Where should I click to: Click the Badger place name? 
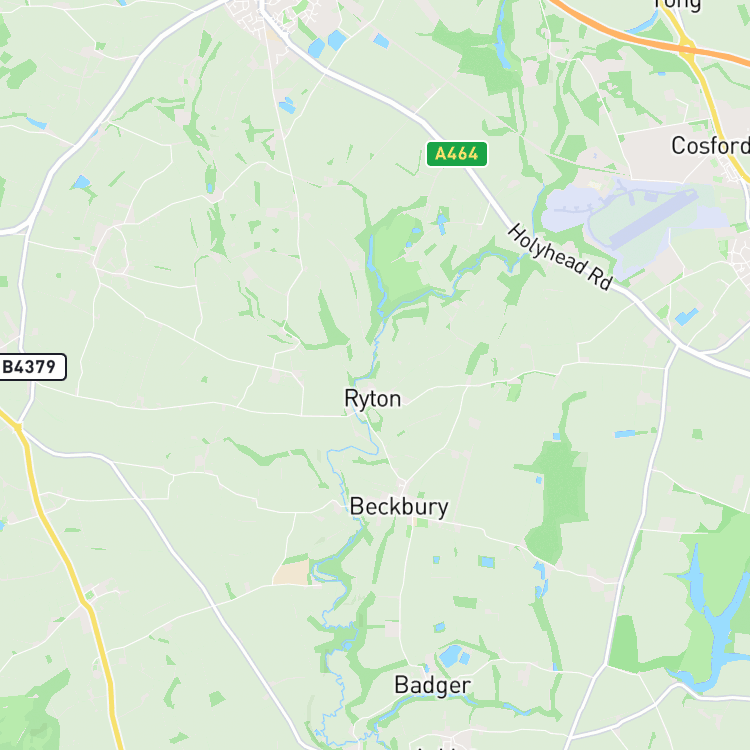[432, 685]
